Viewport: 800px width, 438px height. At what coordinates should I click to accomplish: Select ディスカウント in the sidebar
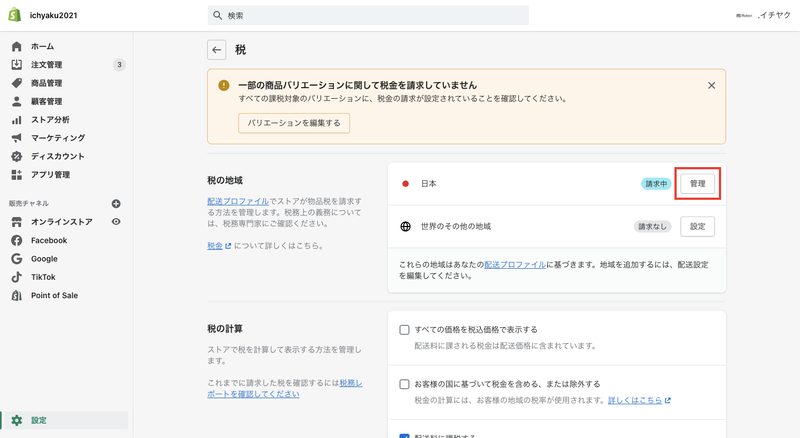(58, 156)
